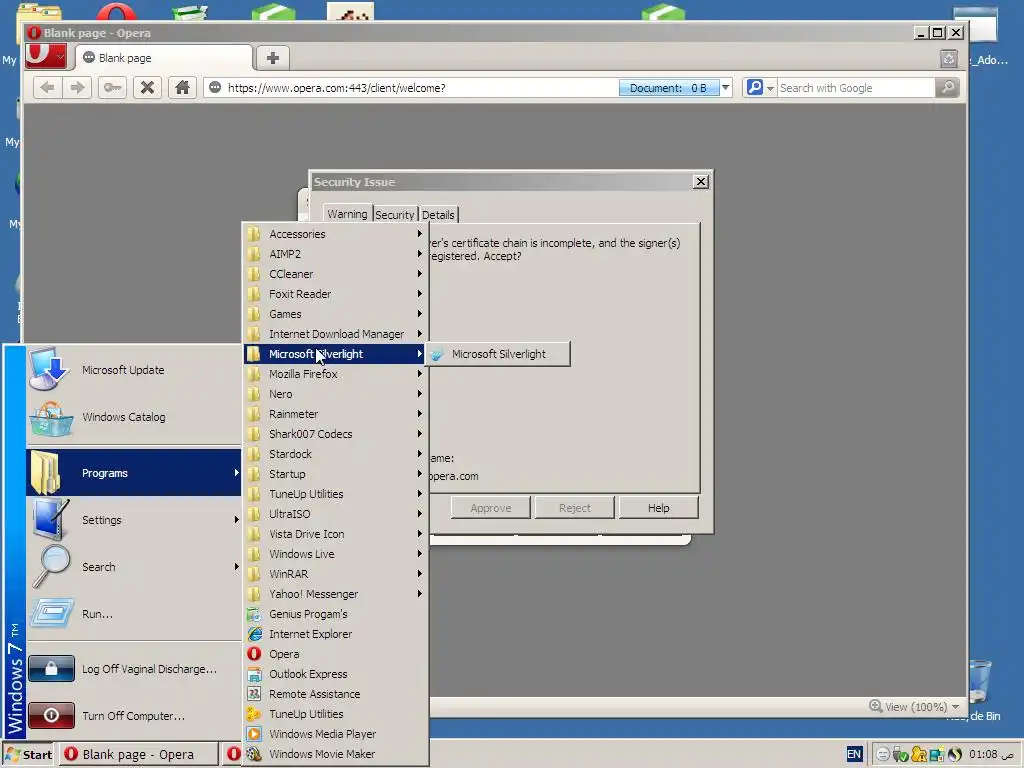The image size is (1024, 768).
Task: Click Blank page - Opera taskbar button
Action: pos(138,754)
